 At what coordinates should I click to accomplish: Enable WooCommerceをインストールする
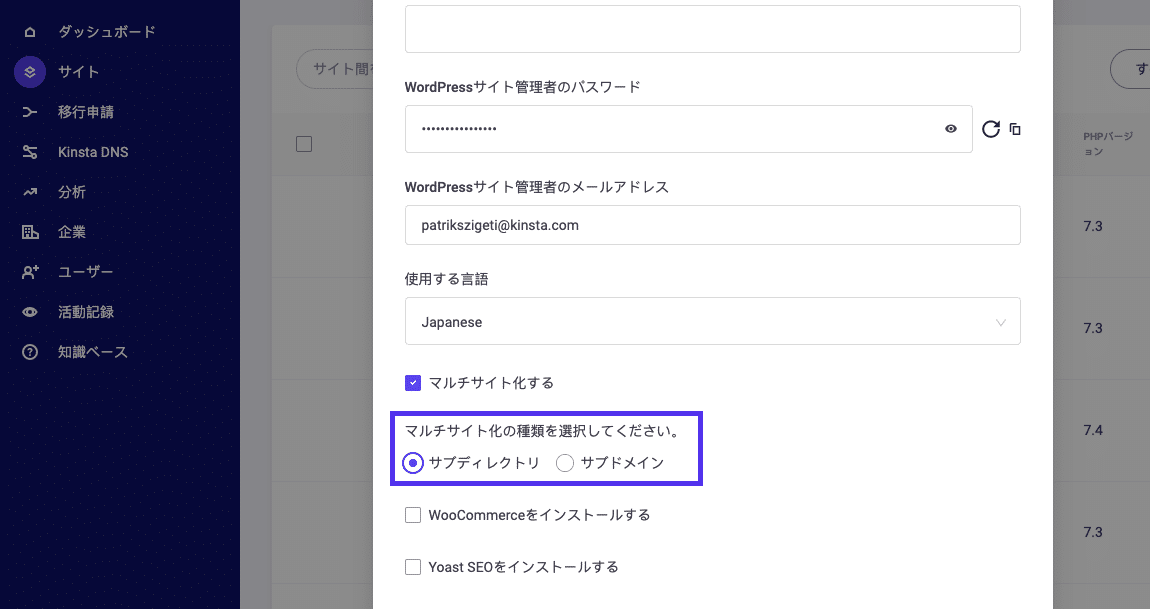[413, 514]
